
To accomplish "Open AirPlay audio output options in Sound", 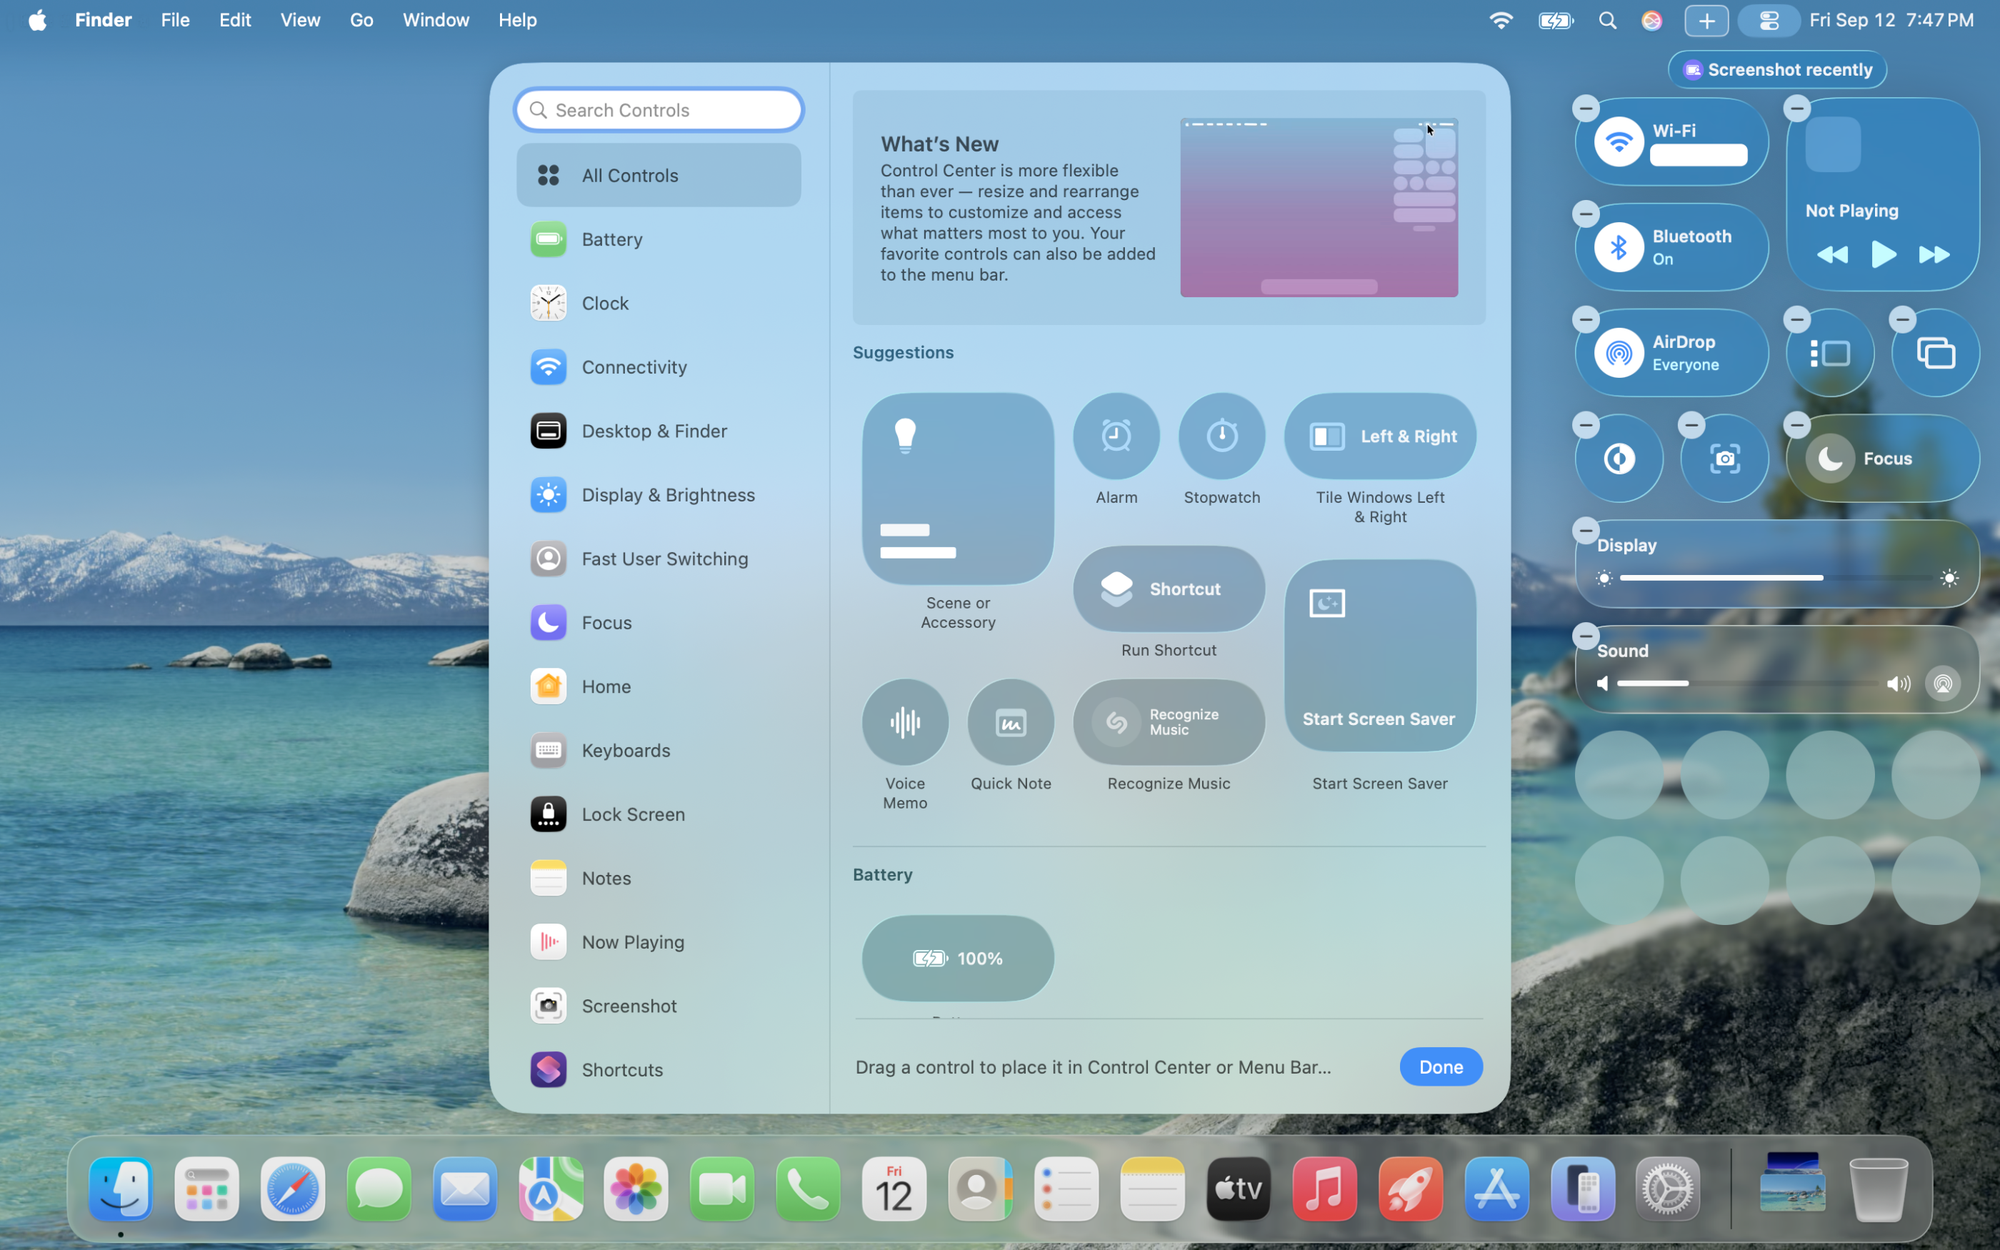I will coord(1942,684).
